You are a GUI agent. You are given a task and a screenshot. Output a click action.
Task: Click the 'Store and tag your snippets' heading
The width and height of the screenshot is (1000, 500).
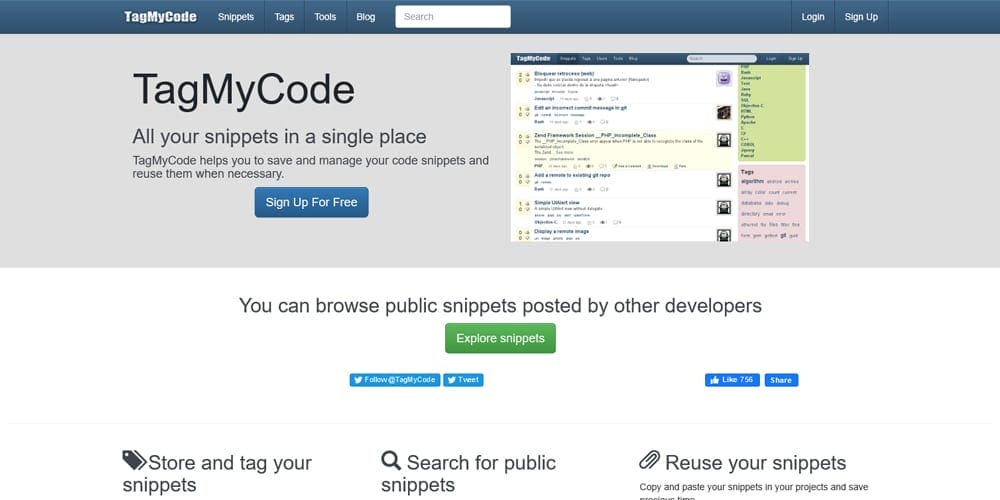[x=217, y=473]
